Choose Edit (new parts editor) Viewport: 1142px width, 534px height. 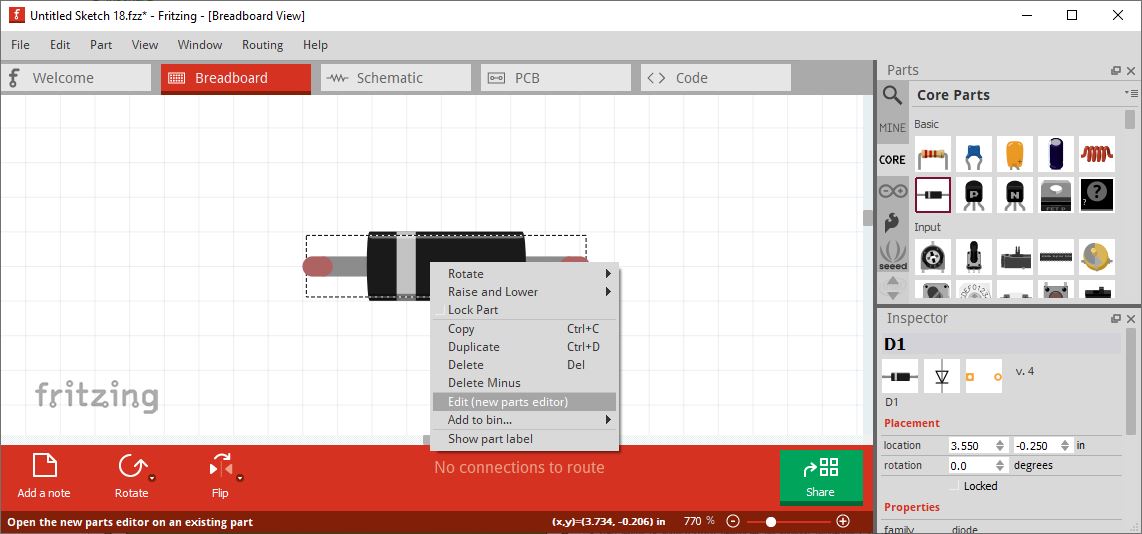(x=524, y=401)
